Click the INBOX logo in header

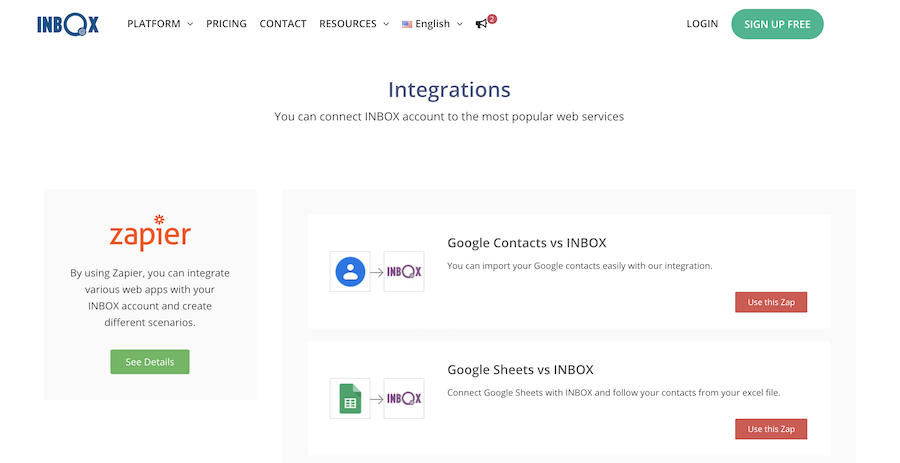click(67, 24)
